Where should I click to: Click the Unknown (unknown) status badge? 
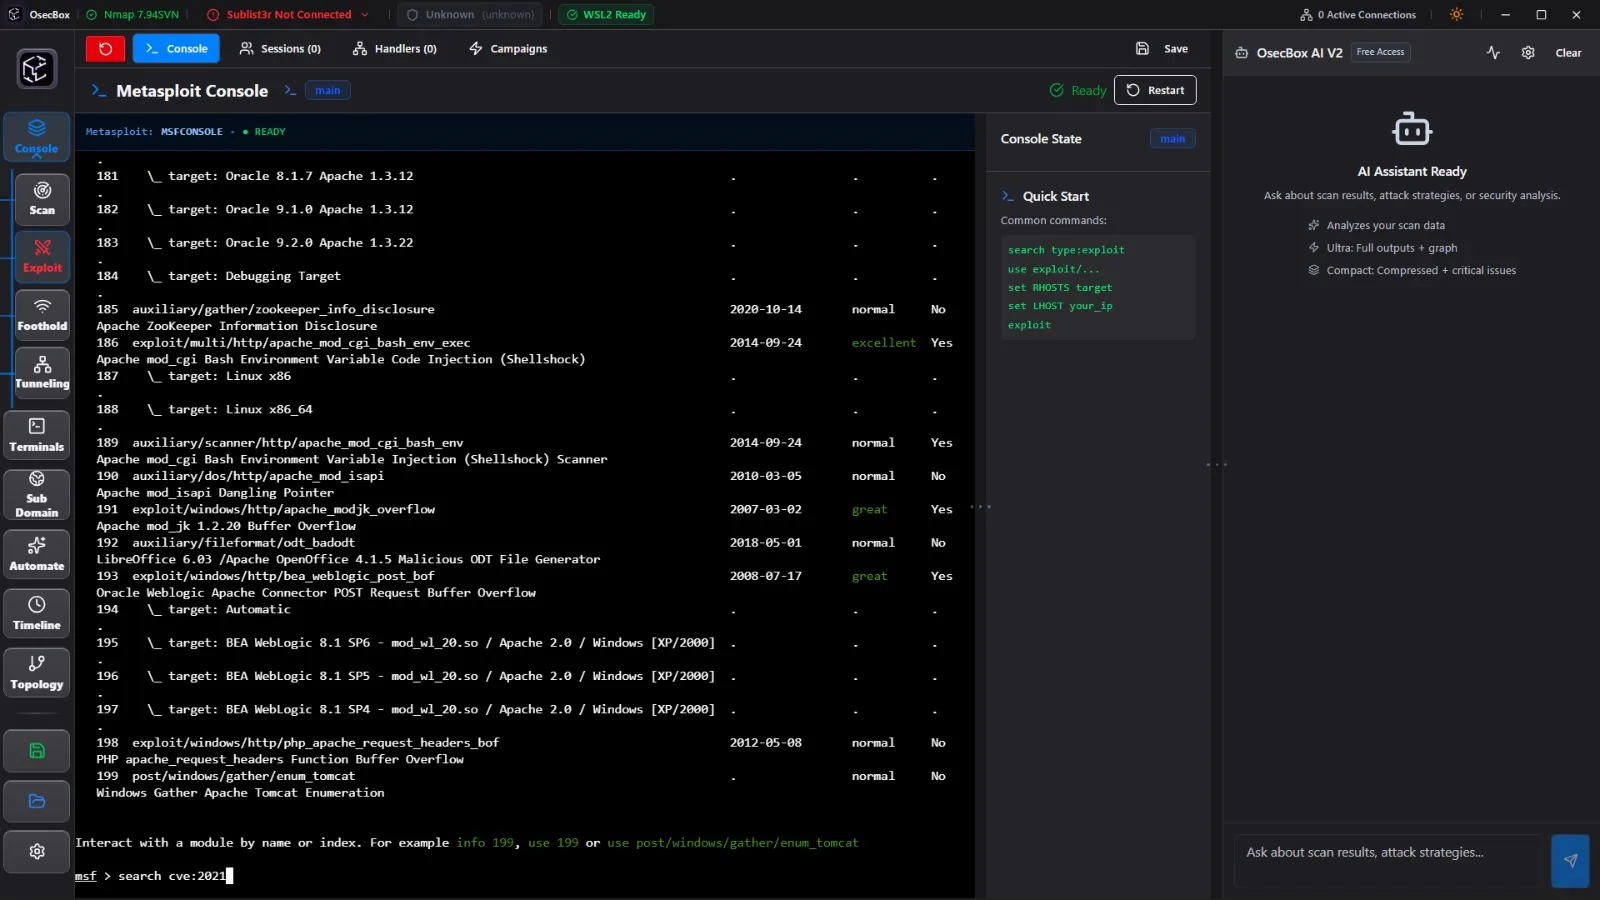(470, 14)
